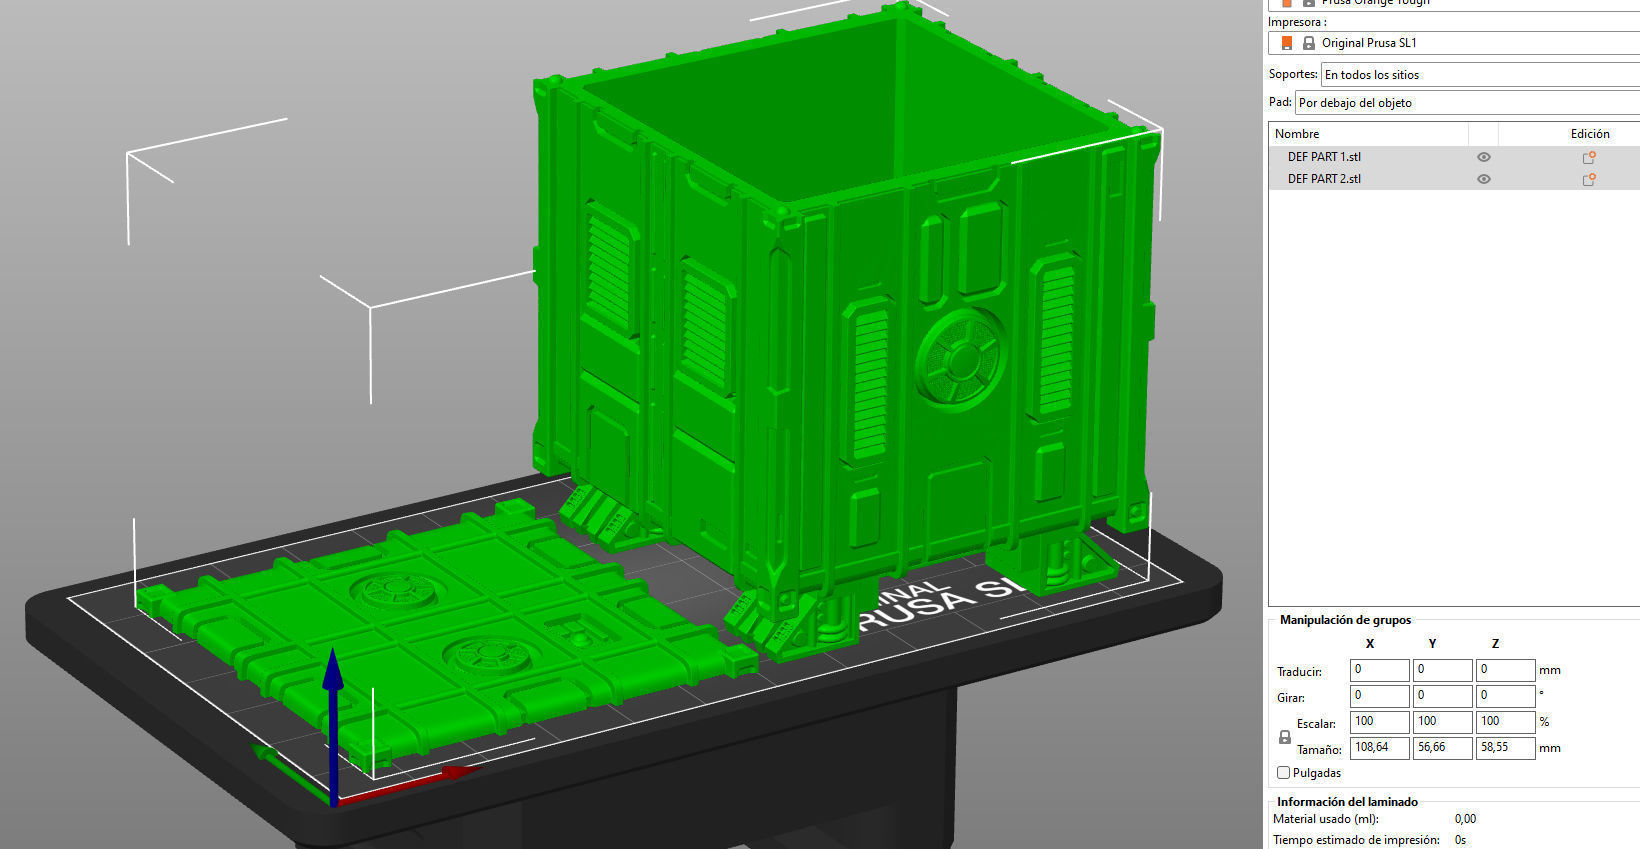Click the Traducir Y input field
The width and height of the screenshot is (1640, 849).
1442,670
